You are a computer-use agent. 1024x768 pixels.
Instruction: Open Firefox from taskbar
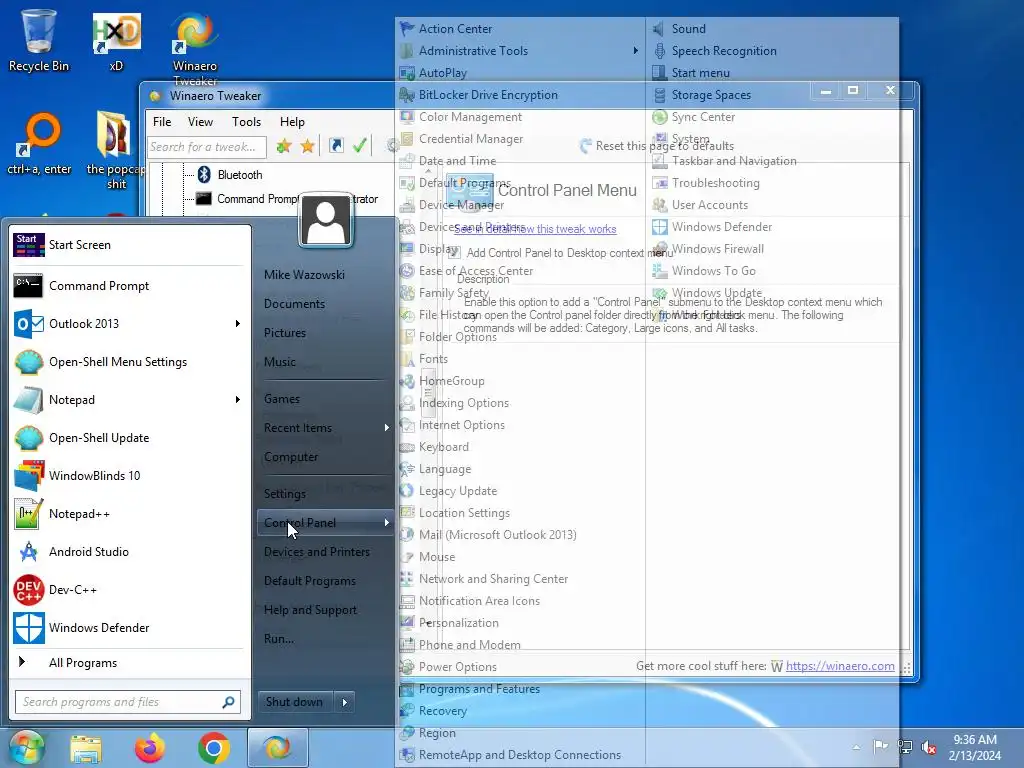point(150,749)
